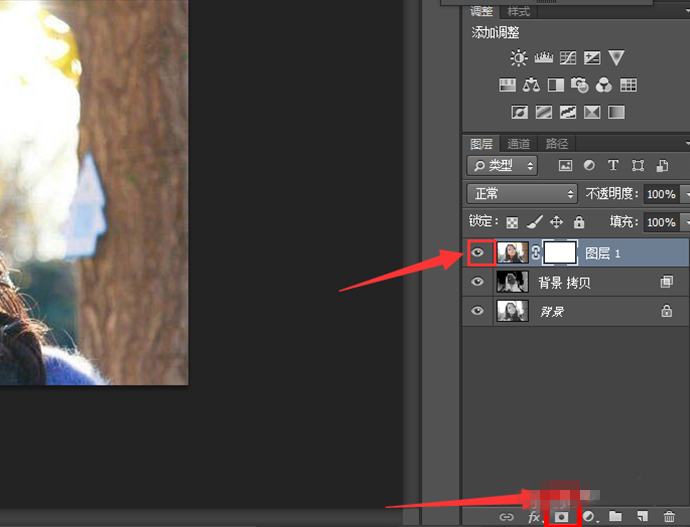
Task: Switch to the 通道 tab
Action: click(518, 144)
